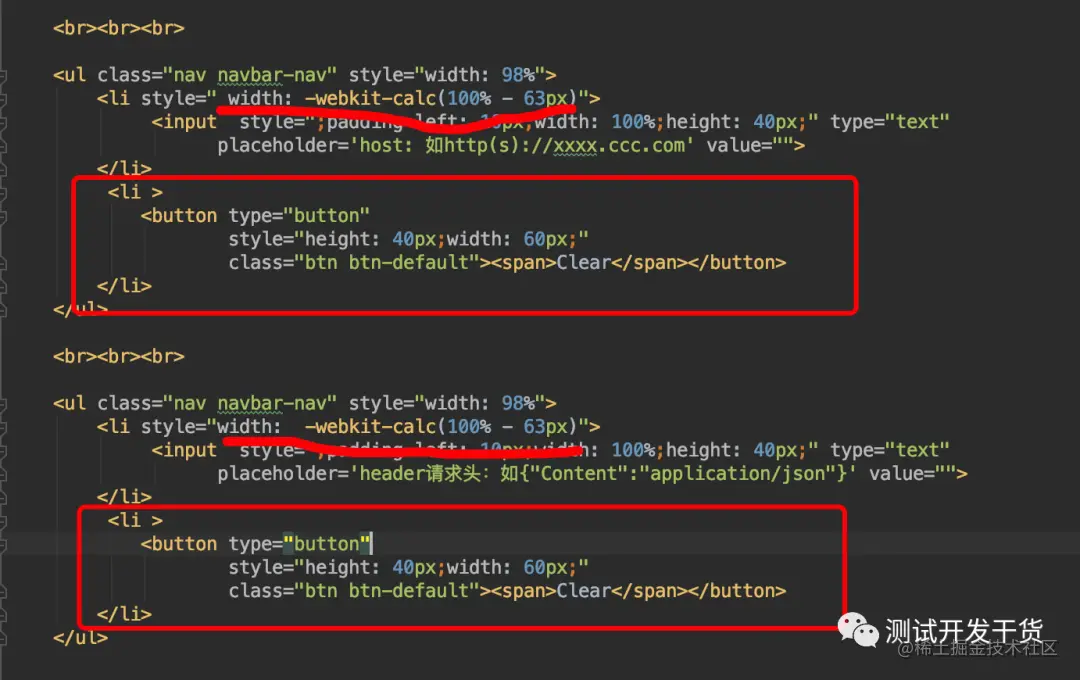Click the <input tag above the host placeholder

[185, 122]
